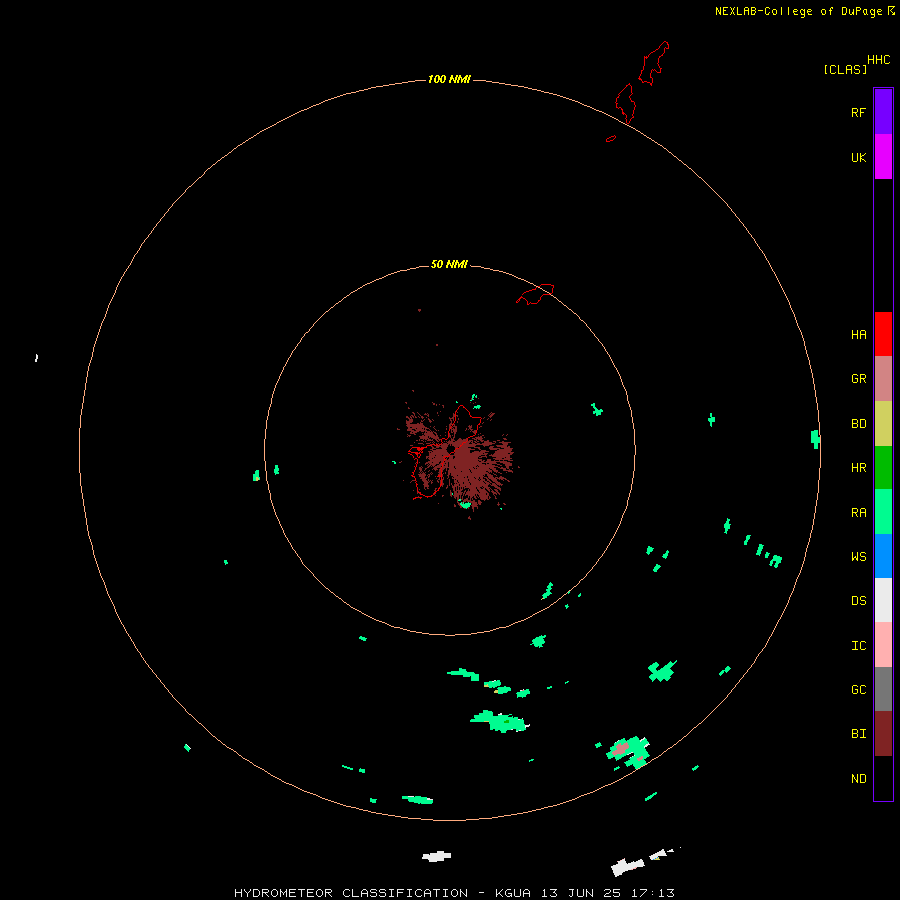The width and height of the screenshot is (900, 900).
Task: Click the HA legend label
Action: point(858,334)
